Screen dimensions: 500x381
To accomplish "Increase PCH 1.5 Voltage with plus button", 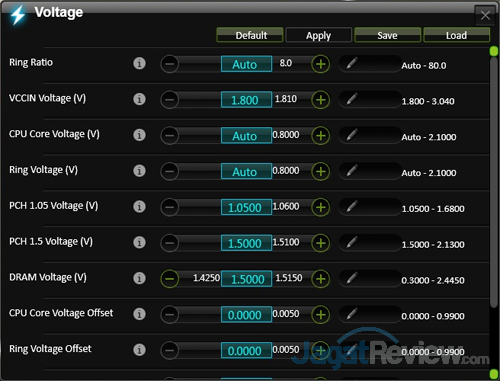I will (x=321, y=243).
